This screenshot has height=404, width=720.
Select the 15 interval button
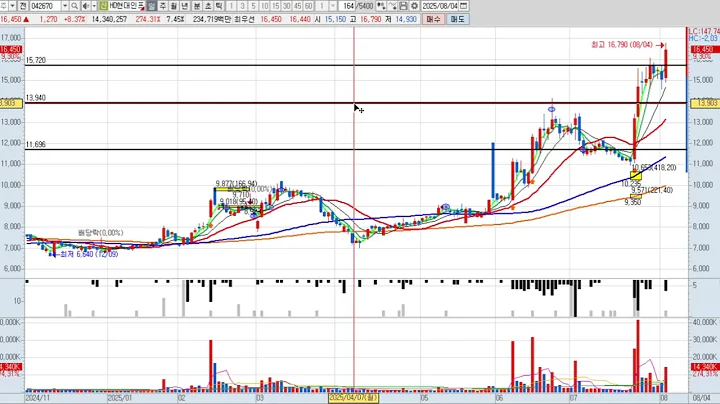click(x=276, y=6)
